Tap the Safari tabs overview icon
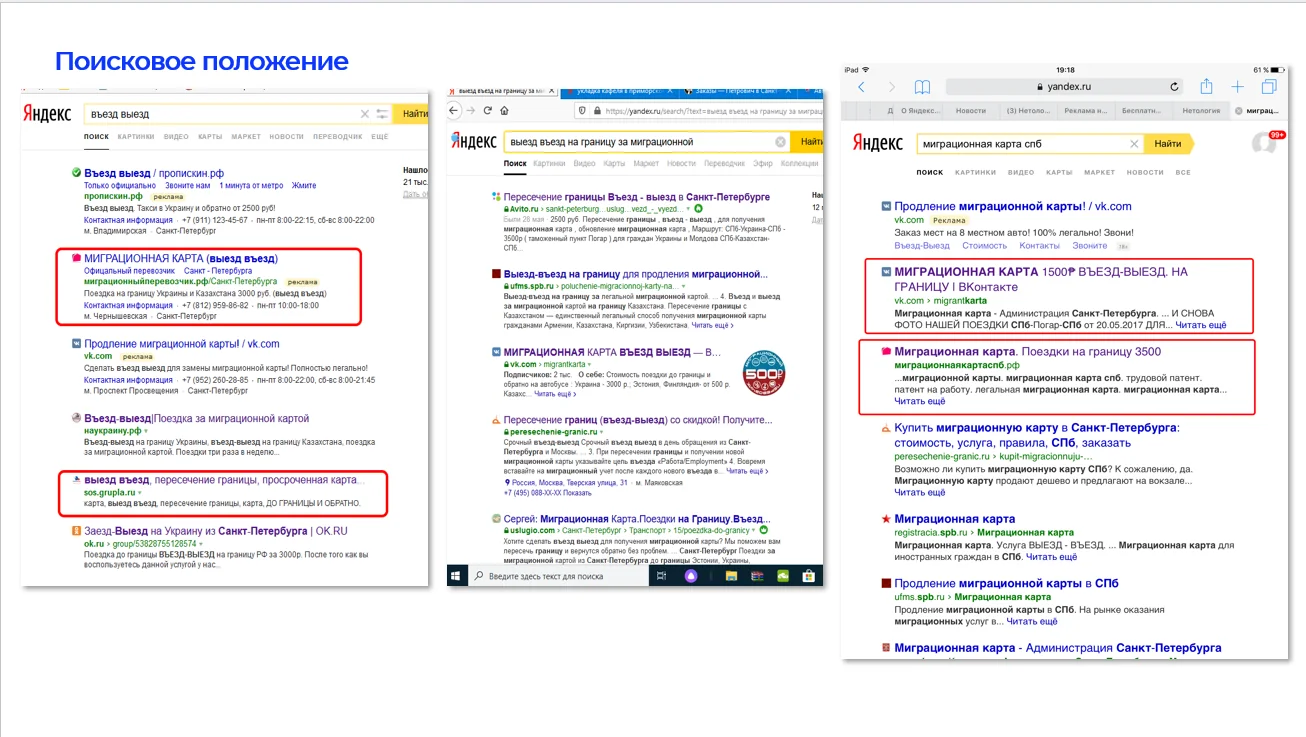The width and height of the screenshot is (1306, 737). click(1269, 87)
